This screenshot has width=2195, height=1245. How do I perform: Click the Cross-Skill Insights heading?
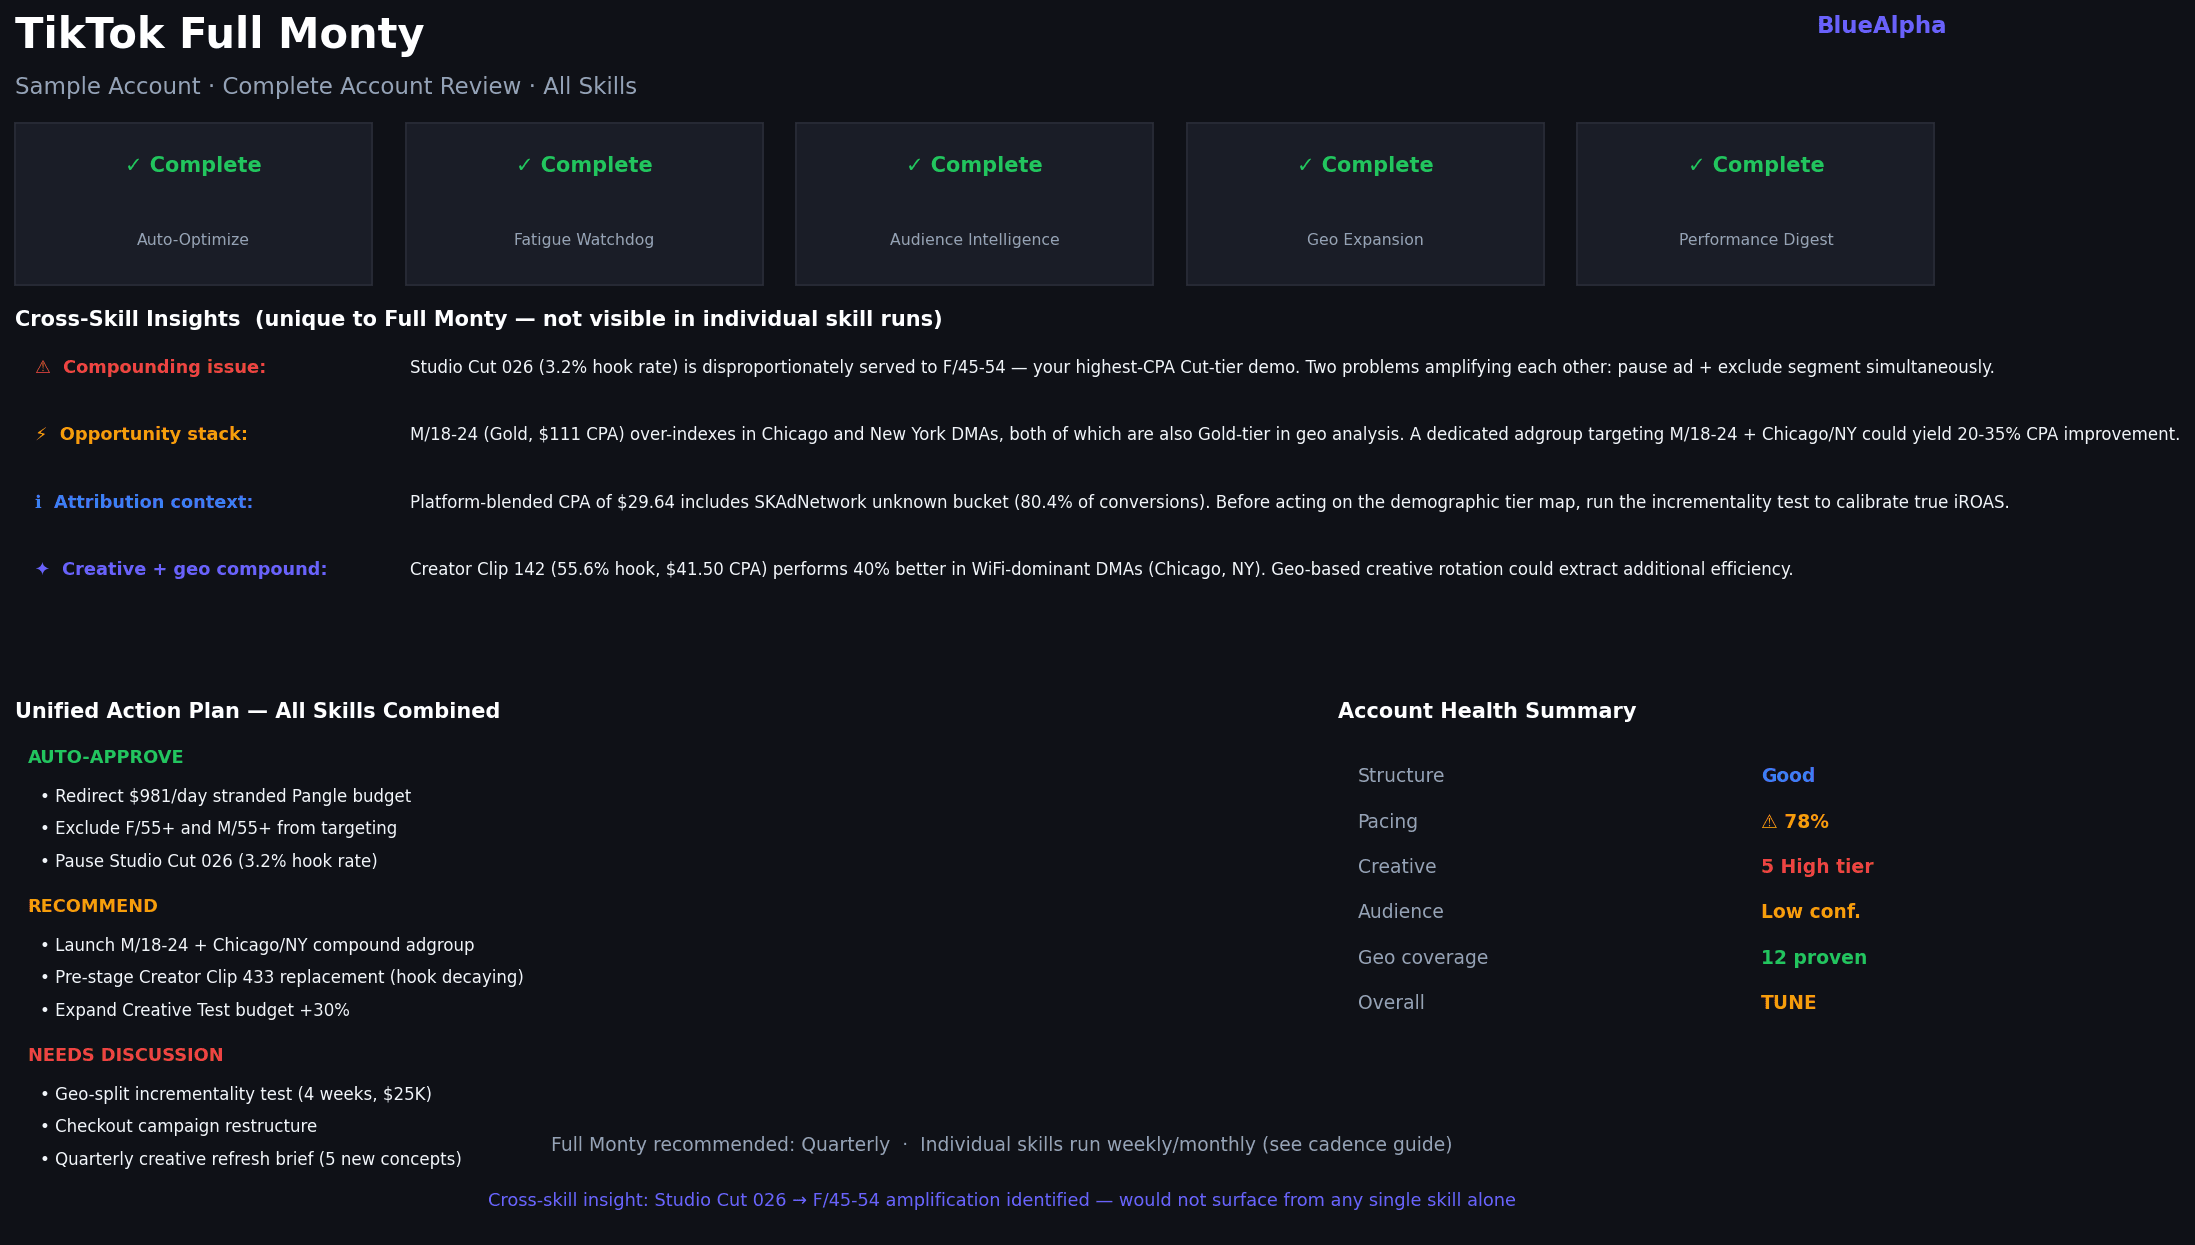[479, 319]
